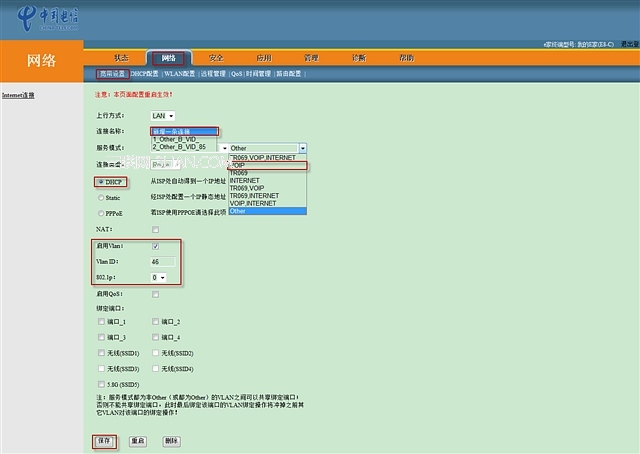Screen dimensions: 640x454
Task: Open the 应用 tab
Action: pyautogui.click(x=264, y=58)
